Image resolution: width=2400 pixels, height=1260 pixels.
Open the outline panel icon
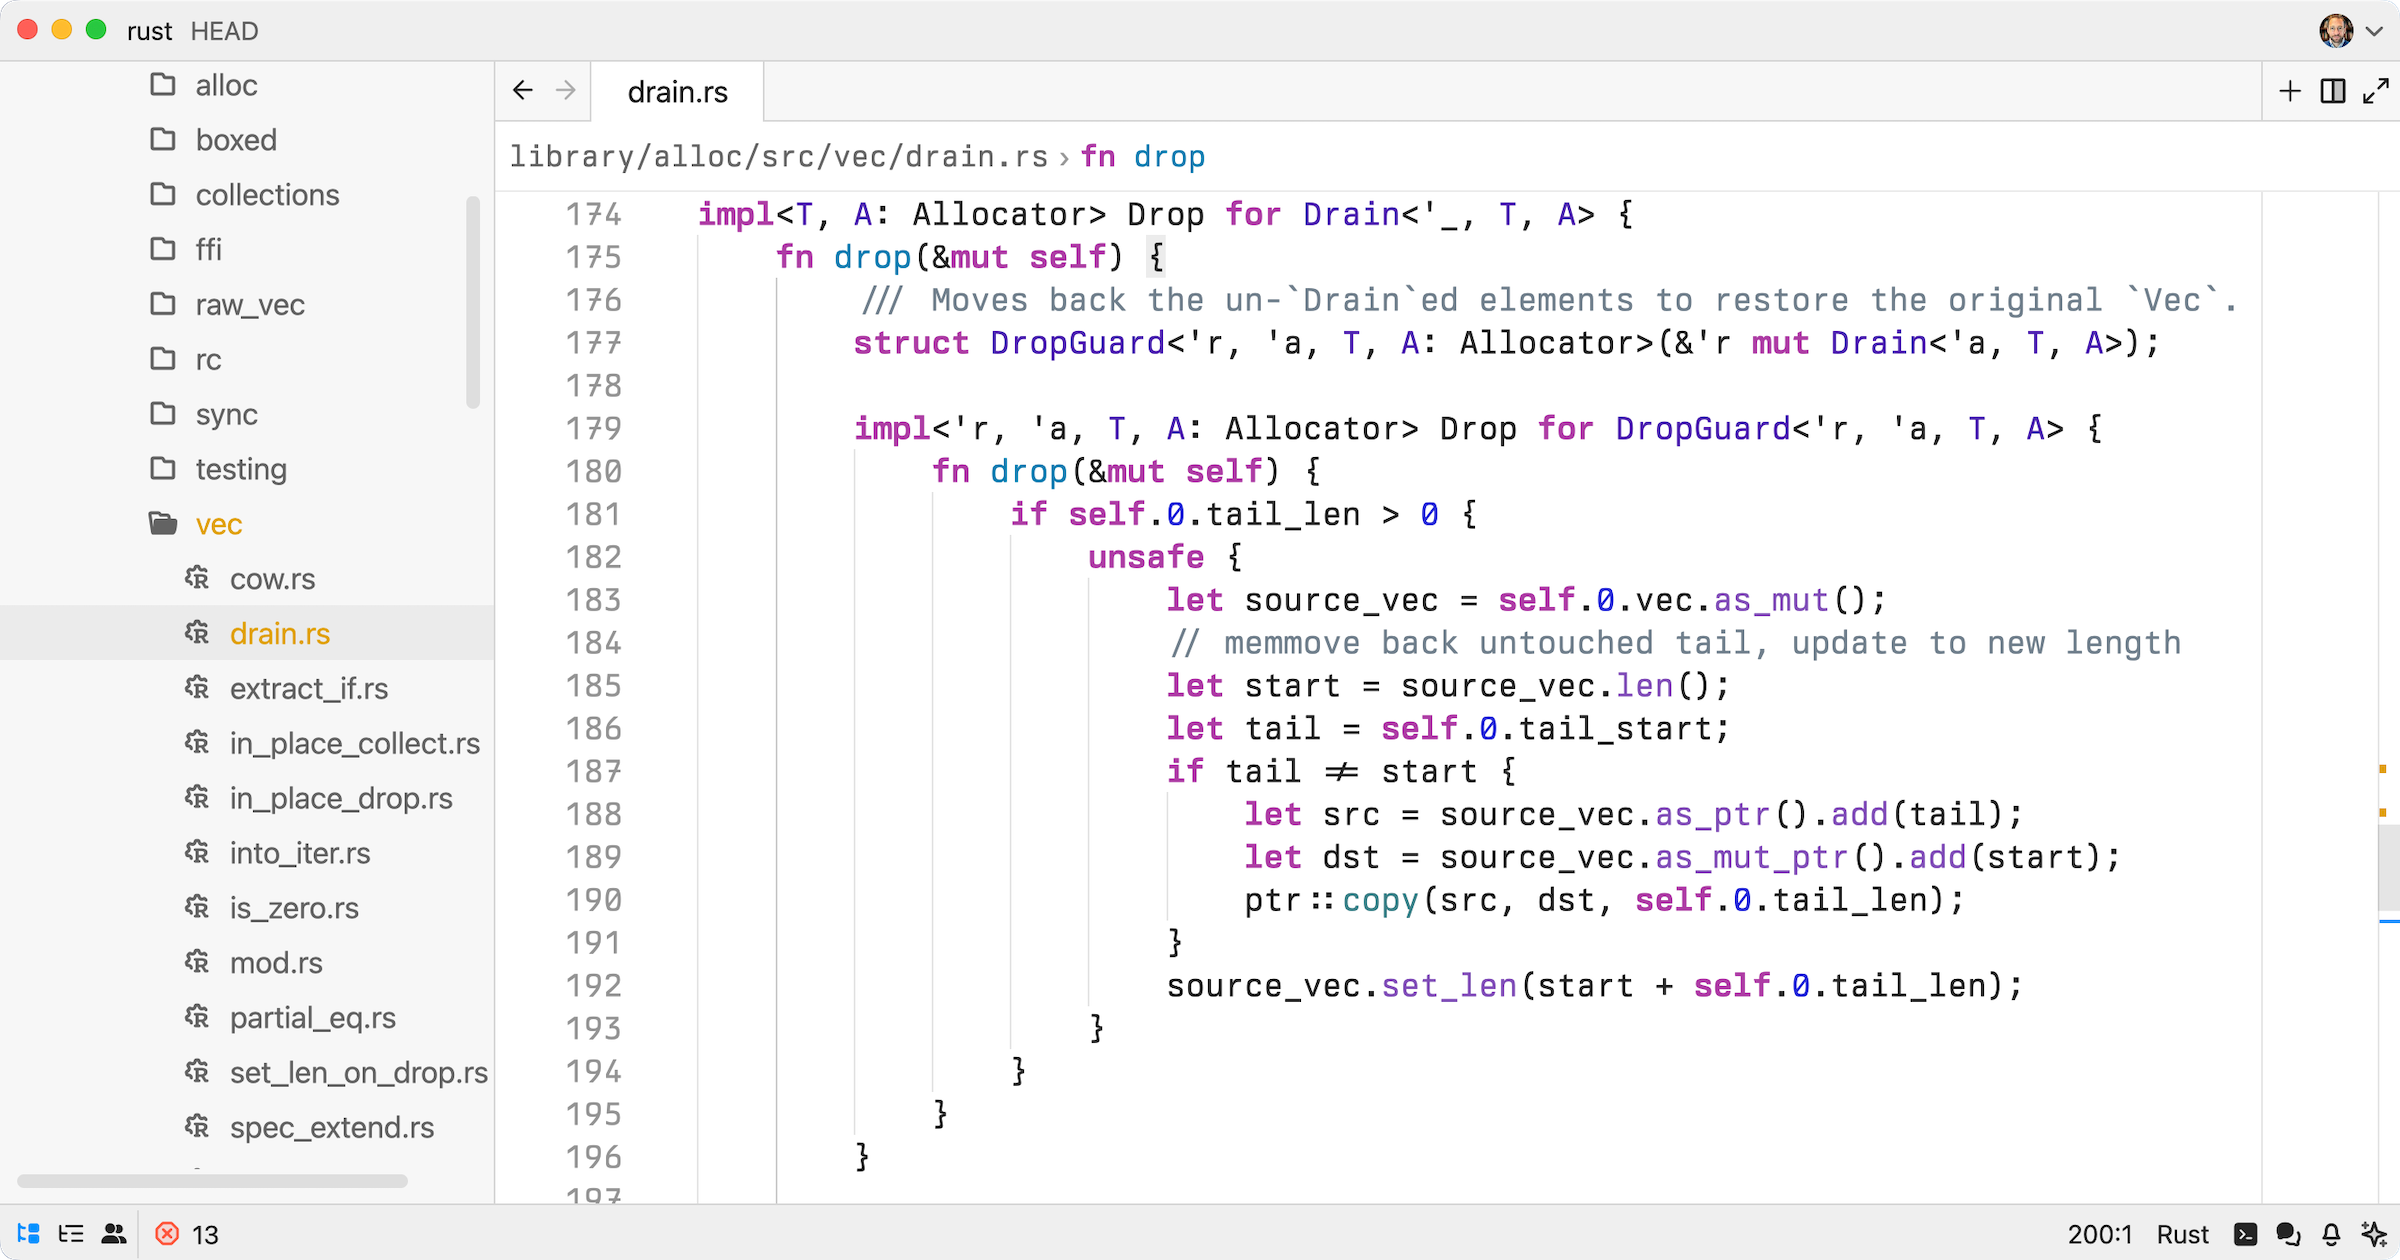(x=71, y=1234)
